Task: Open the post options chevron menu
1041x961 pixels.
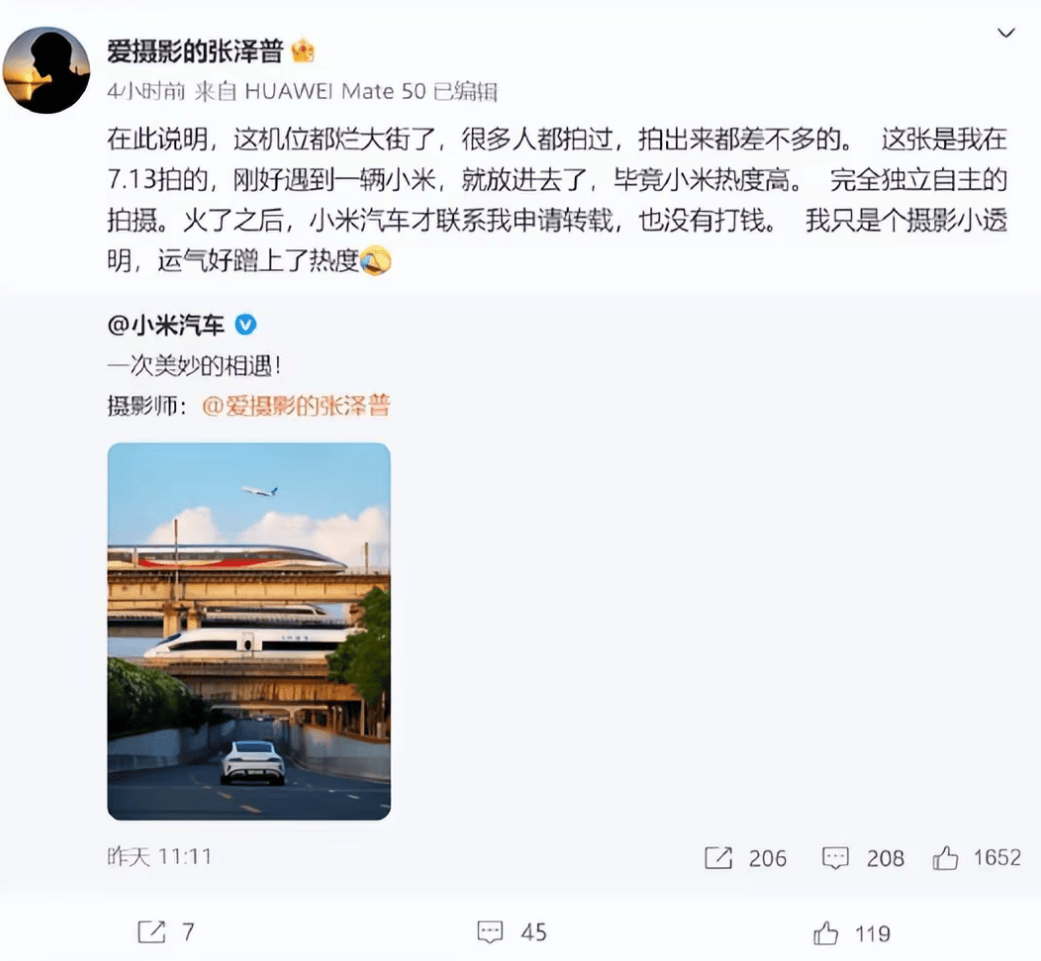Action: click(x=1006, y=33)
